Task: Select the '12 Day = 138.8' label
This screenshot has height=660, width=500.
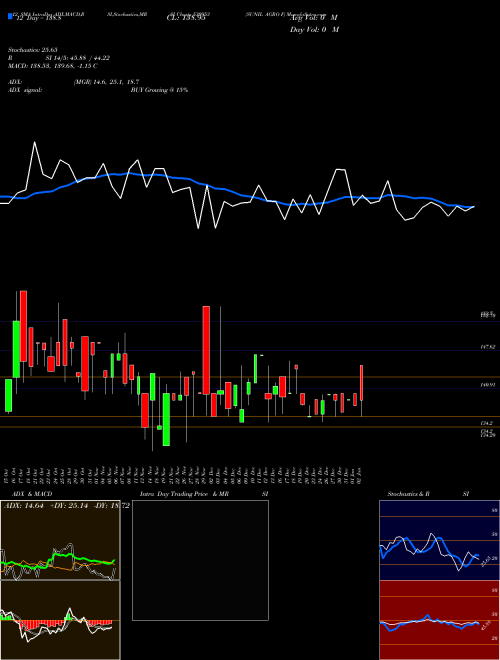Action: coord(39,18)
